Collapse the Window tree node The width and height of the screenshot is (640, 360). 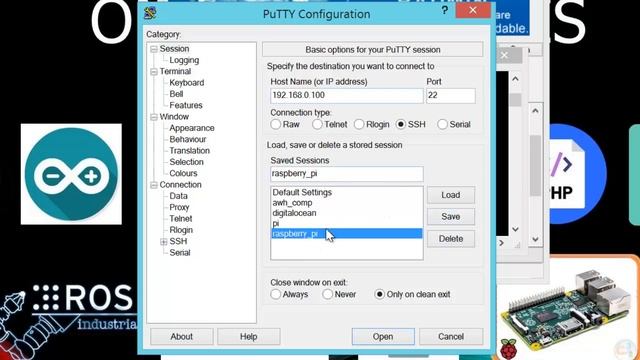pyautogui.click(x=154, y=117)
